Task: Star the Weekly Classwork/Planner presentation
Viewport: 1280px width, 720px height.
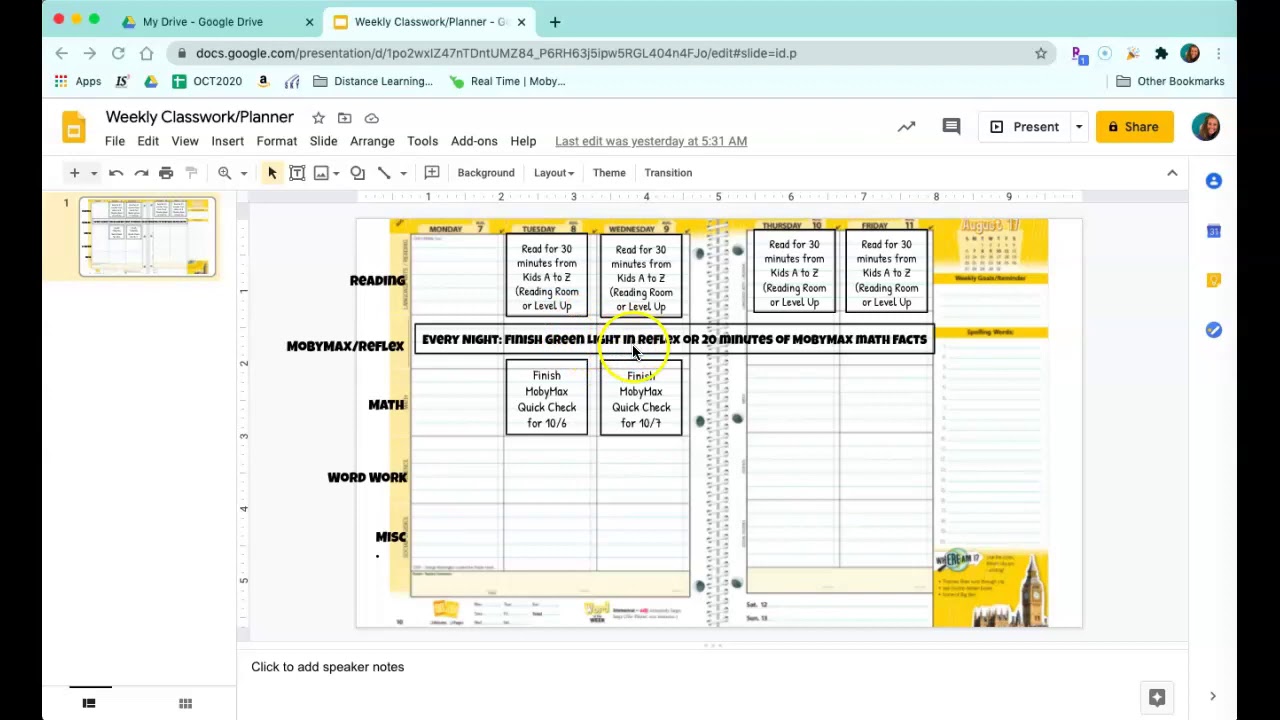Action: click(318, 118)
